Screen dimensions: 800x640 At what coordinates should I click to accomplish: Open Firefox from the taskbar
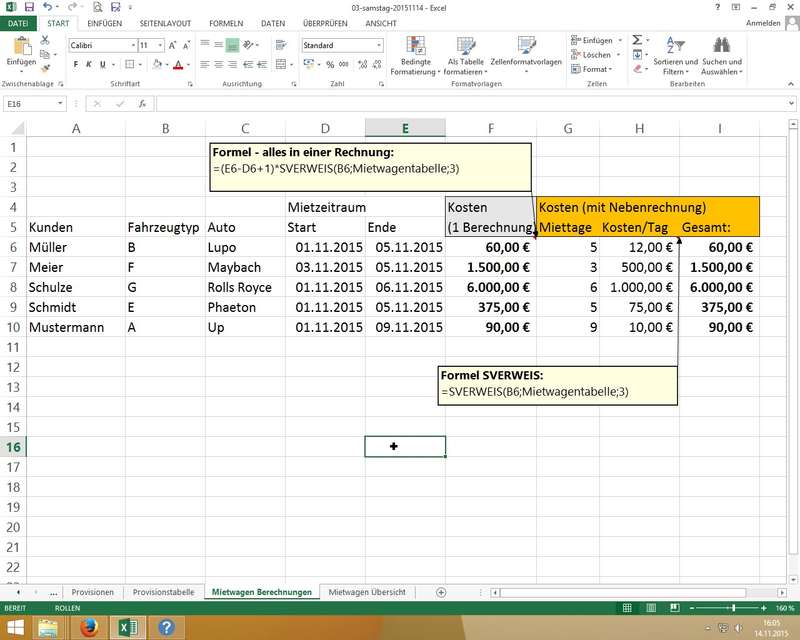87,627
